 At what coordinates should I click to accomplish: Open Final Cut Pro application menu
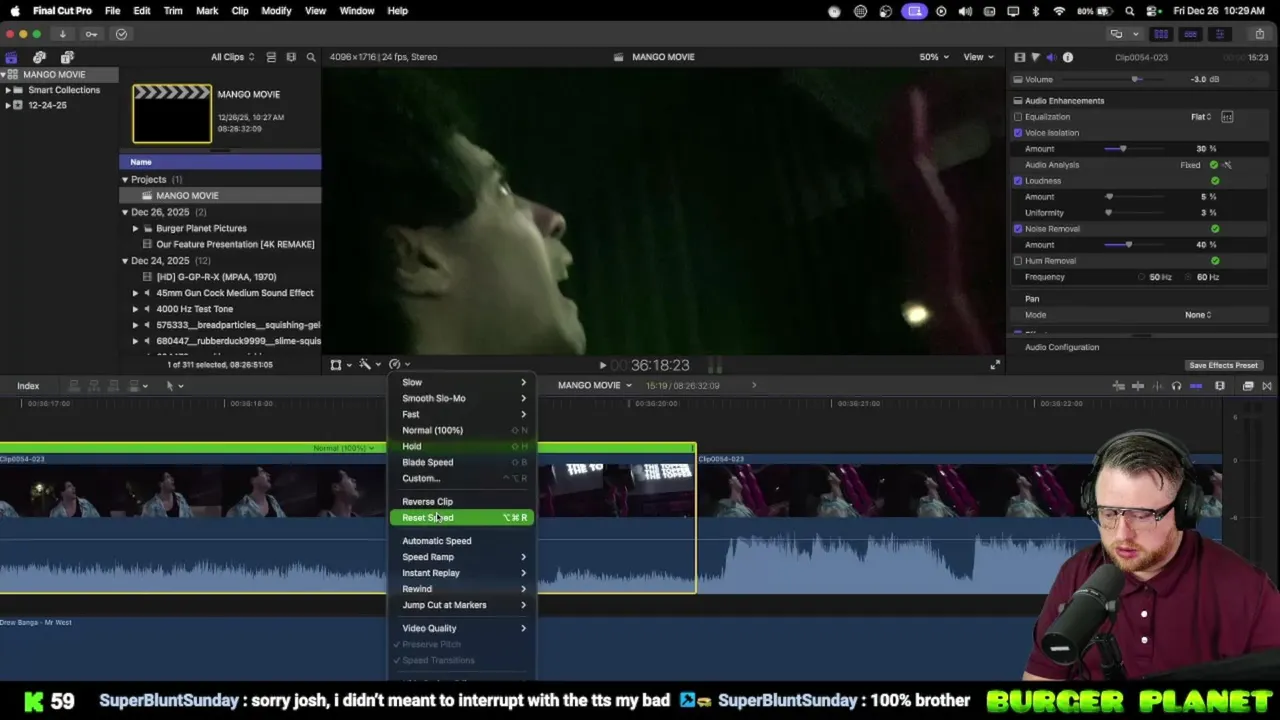(62, 11)
